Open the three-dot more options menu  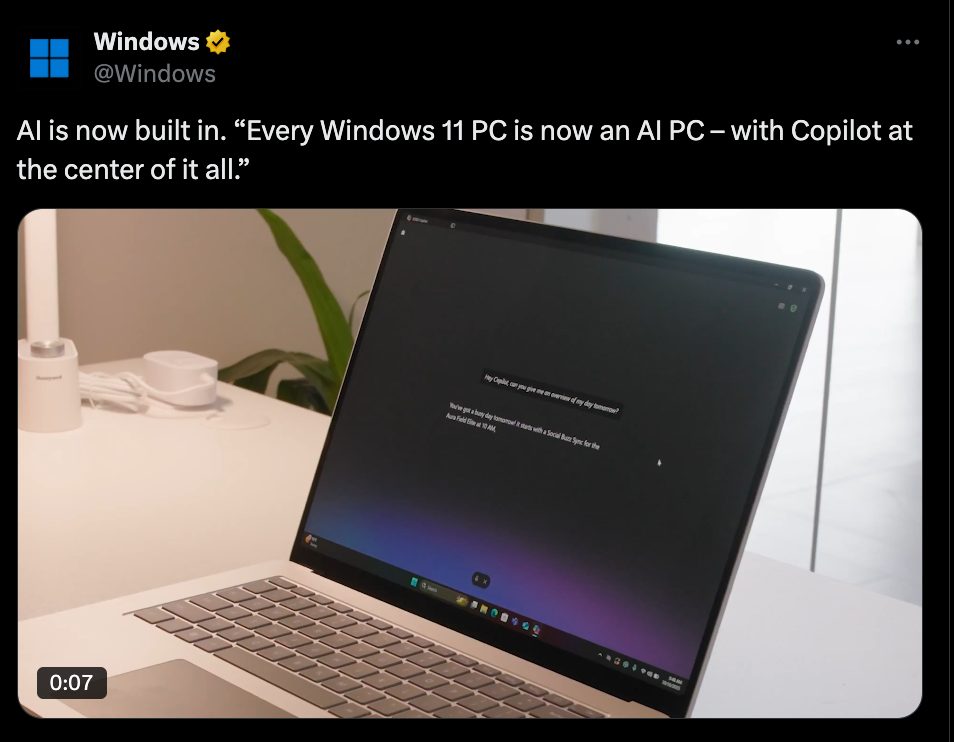tap(908, 42)
